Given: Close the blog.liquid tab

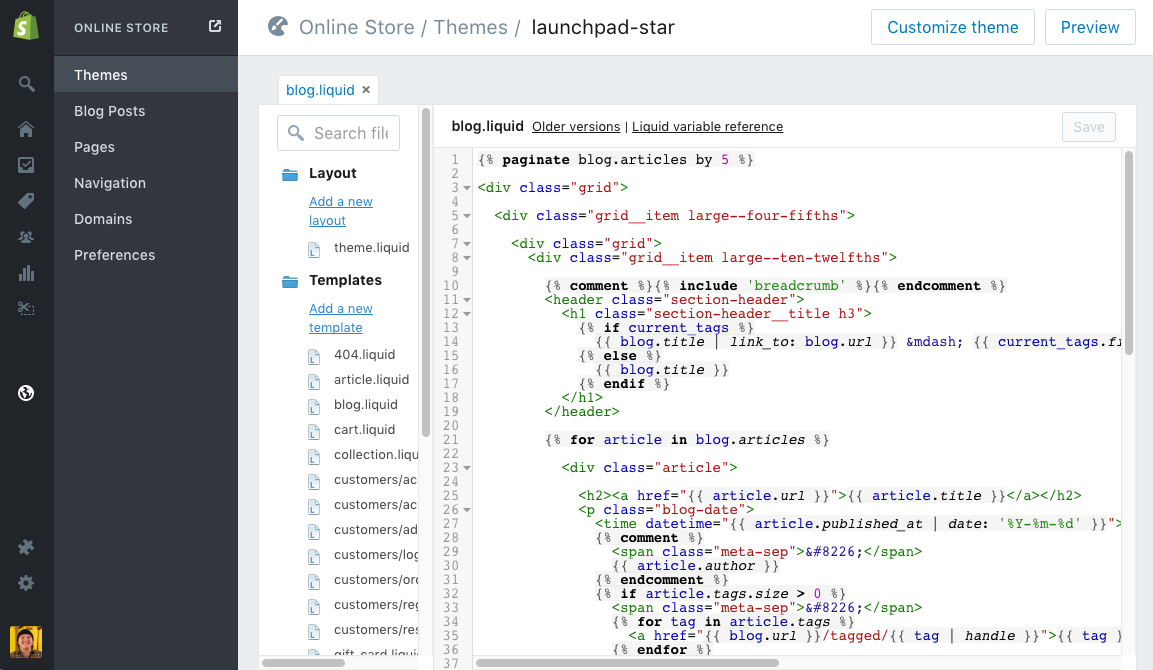Looking at the screenshot, I should click(x=366, y=90).
